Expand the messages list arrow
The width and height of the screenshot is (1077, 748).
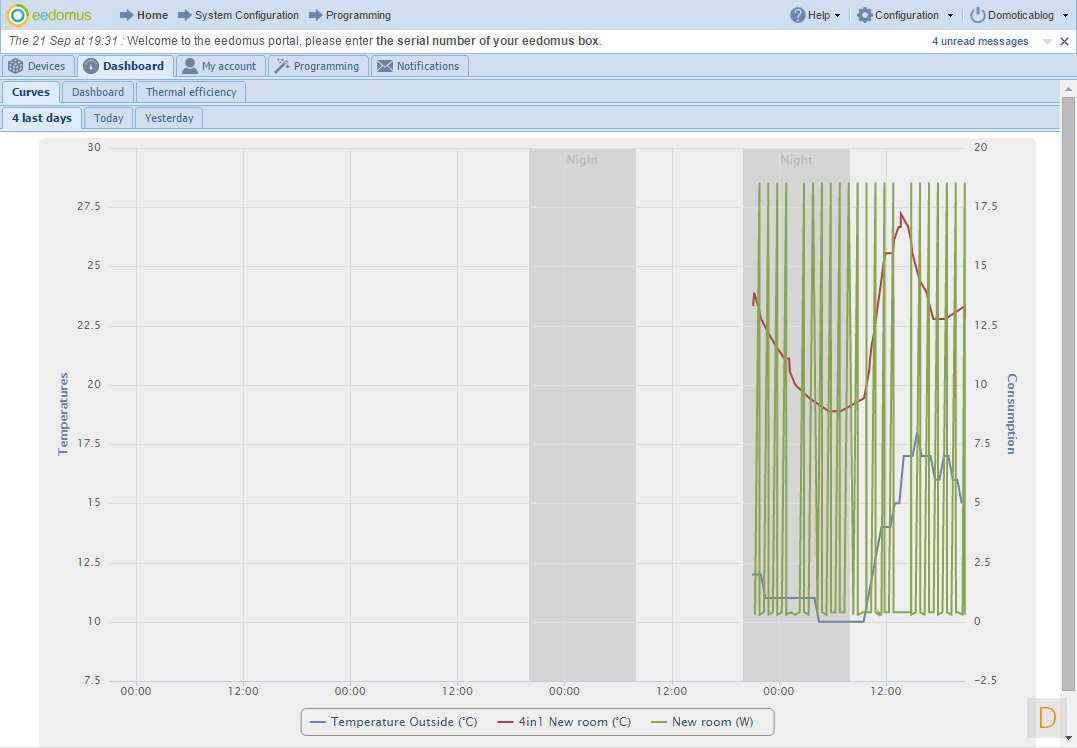(1047, 42)
